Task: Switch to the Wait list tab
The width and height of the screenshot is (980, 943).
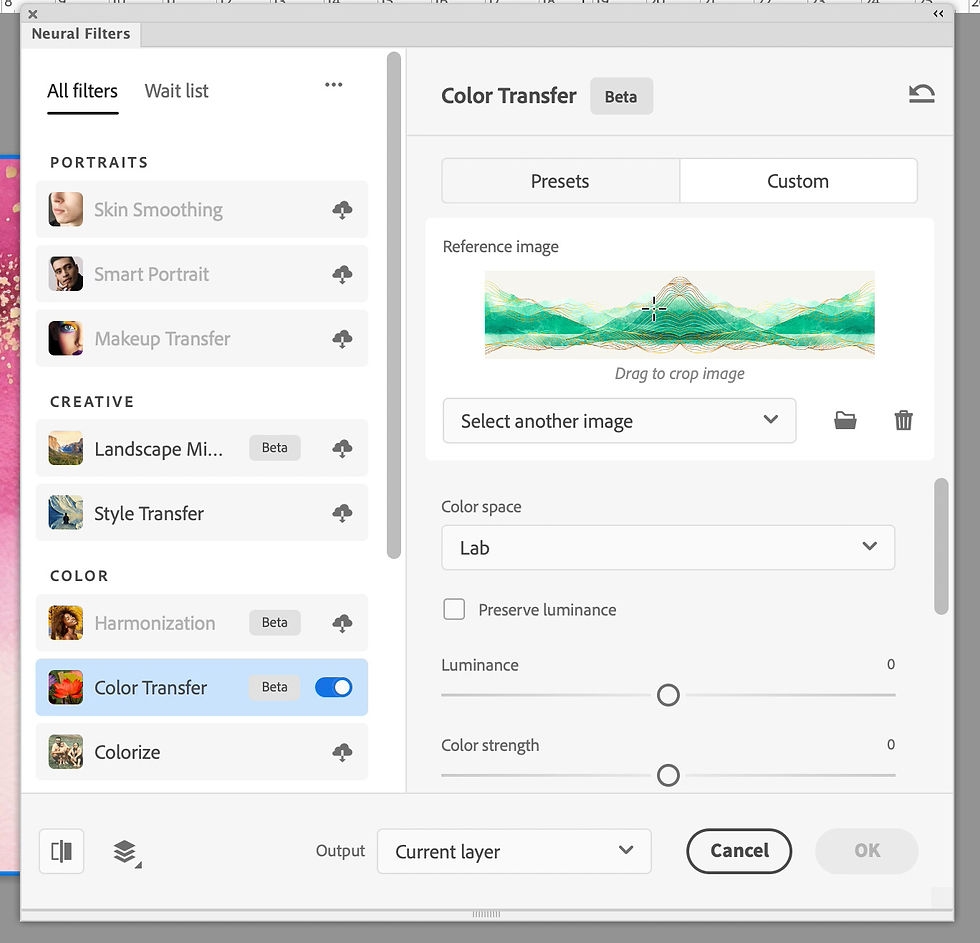Action: pyautogui.click(x=176, y=91)
